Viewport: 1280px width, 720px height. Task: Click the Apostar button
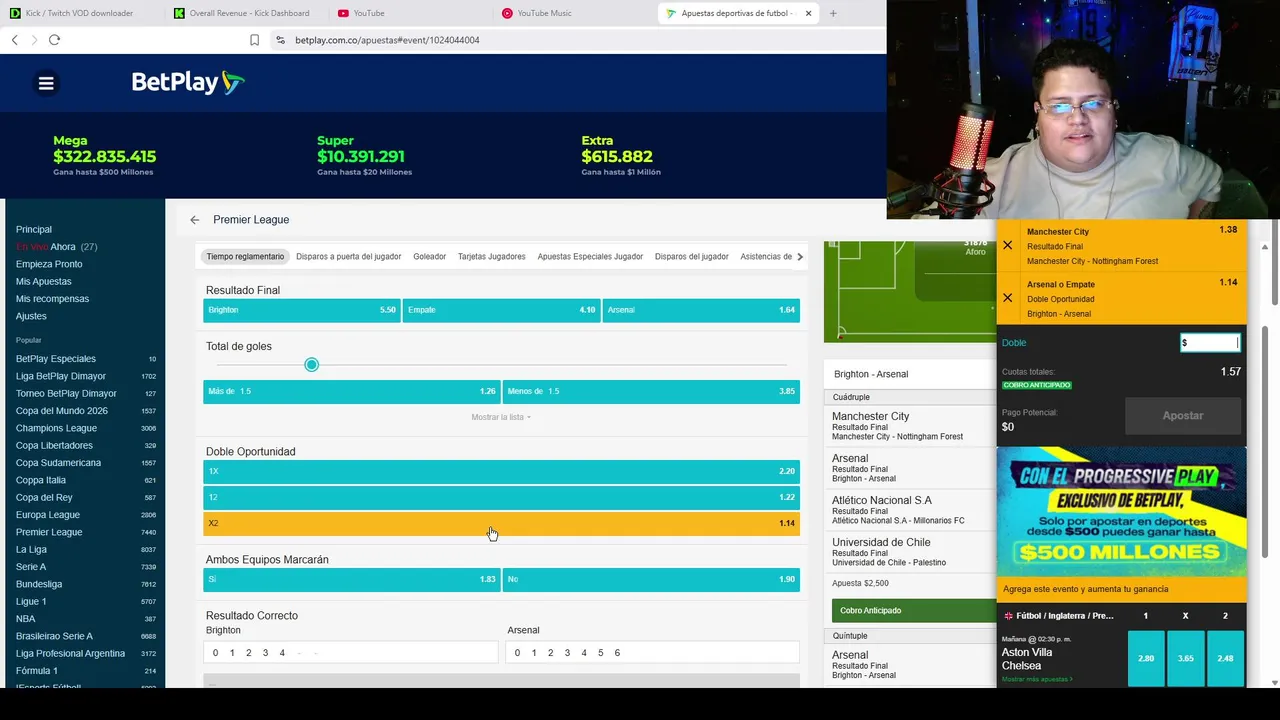pyautogui.click(x=1183, y=416)
